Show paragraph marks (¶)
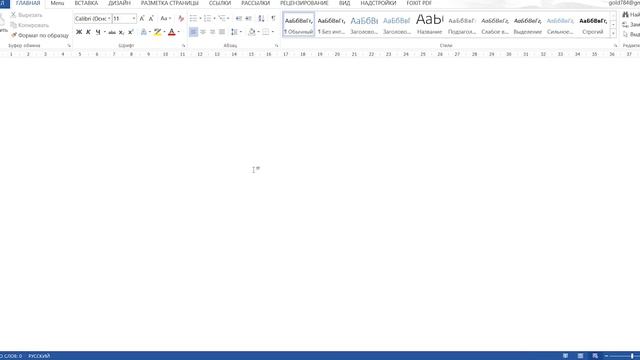640x360 pixels. [x=273, y=18]
